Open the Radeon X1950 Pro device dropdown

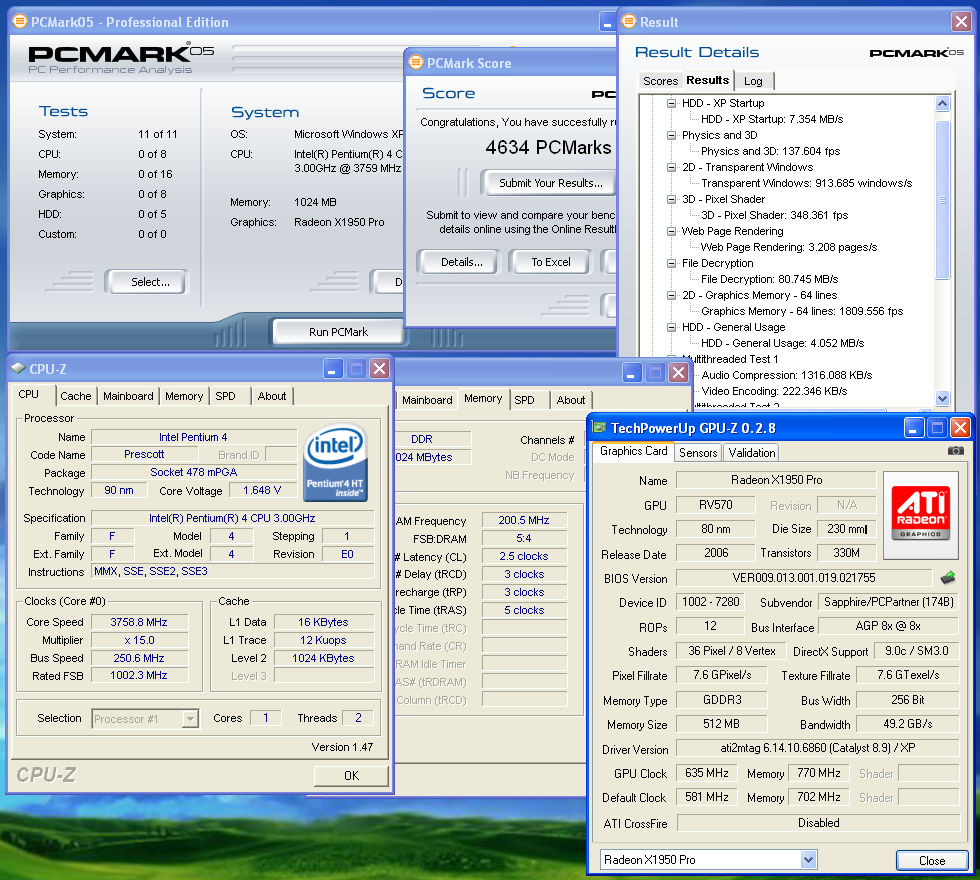coord(808,859)
